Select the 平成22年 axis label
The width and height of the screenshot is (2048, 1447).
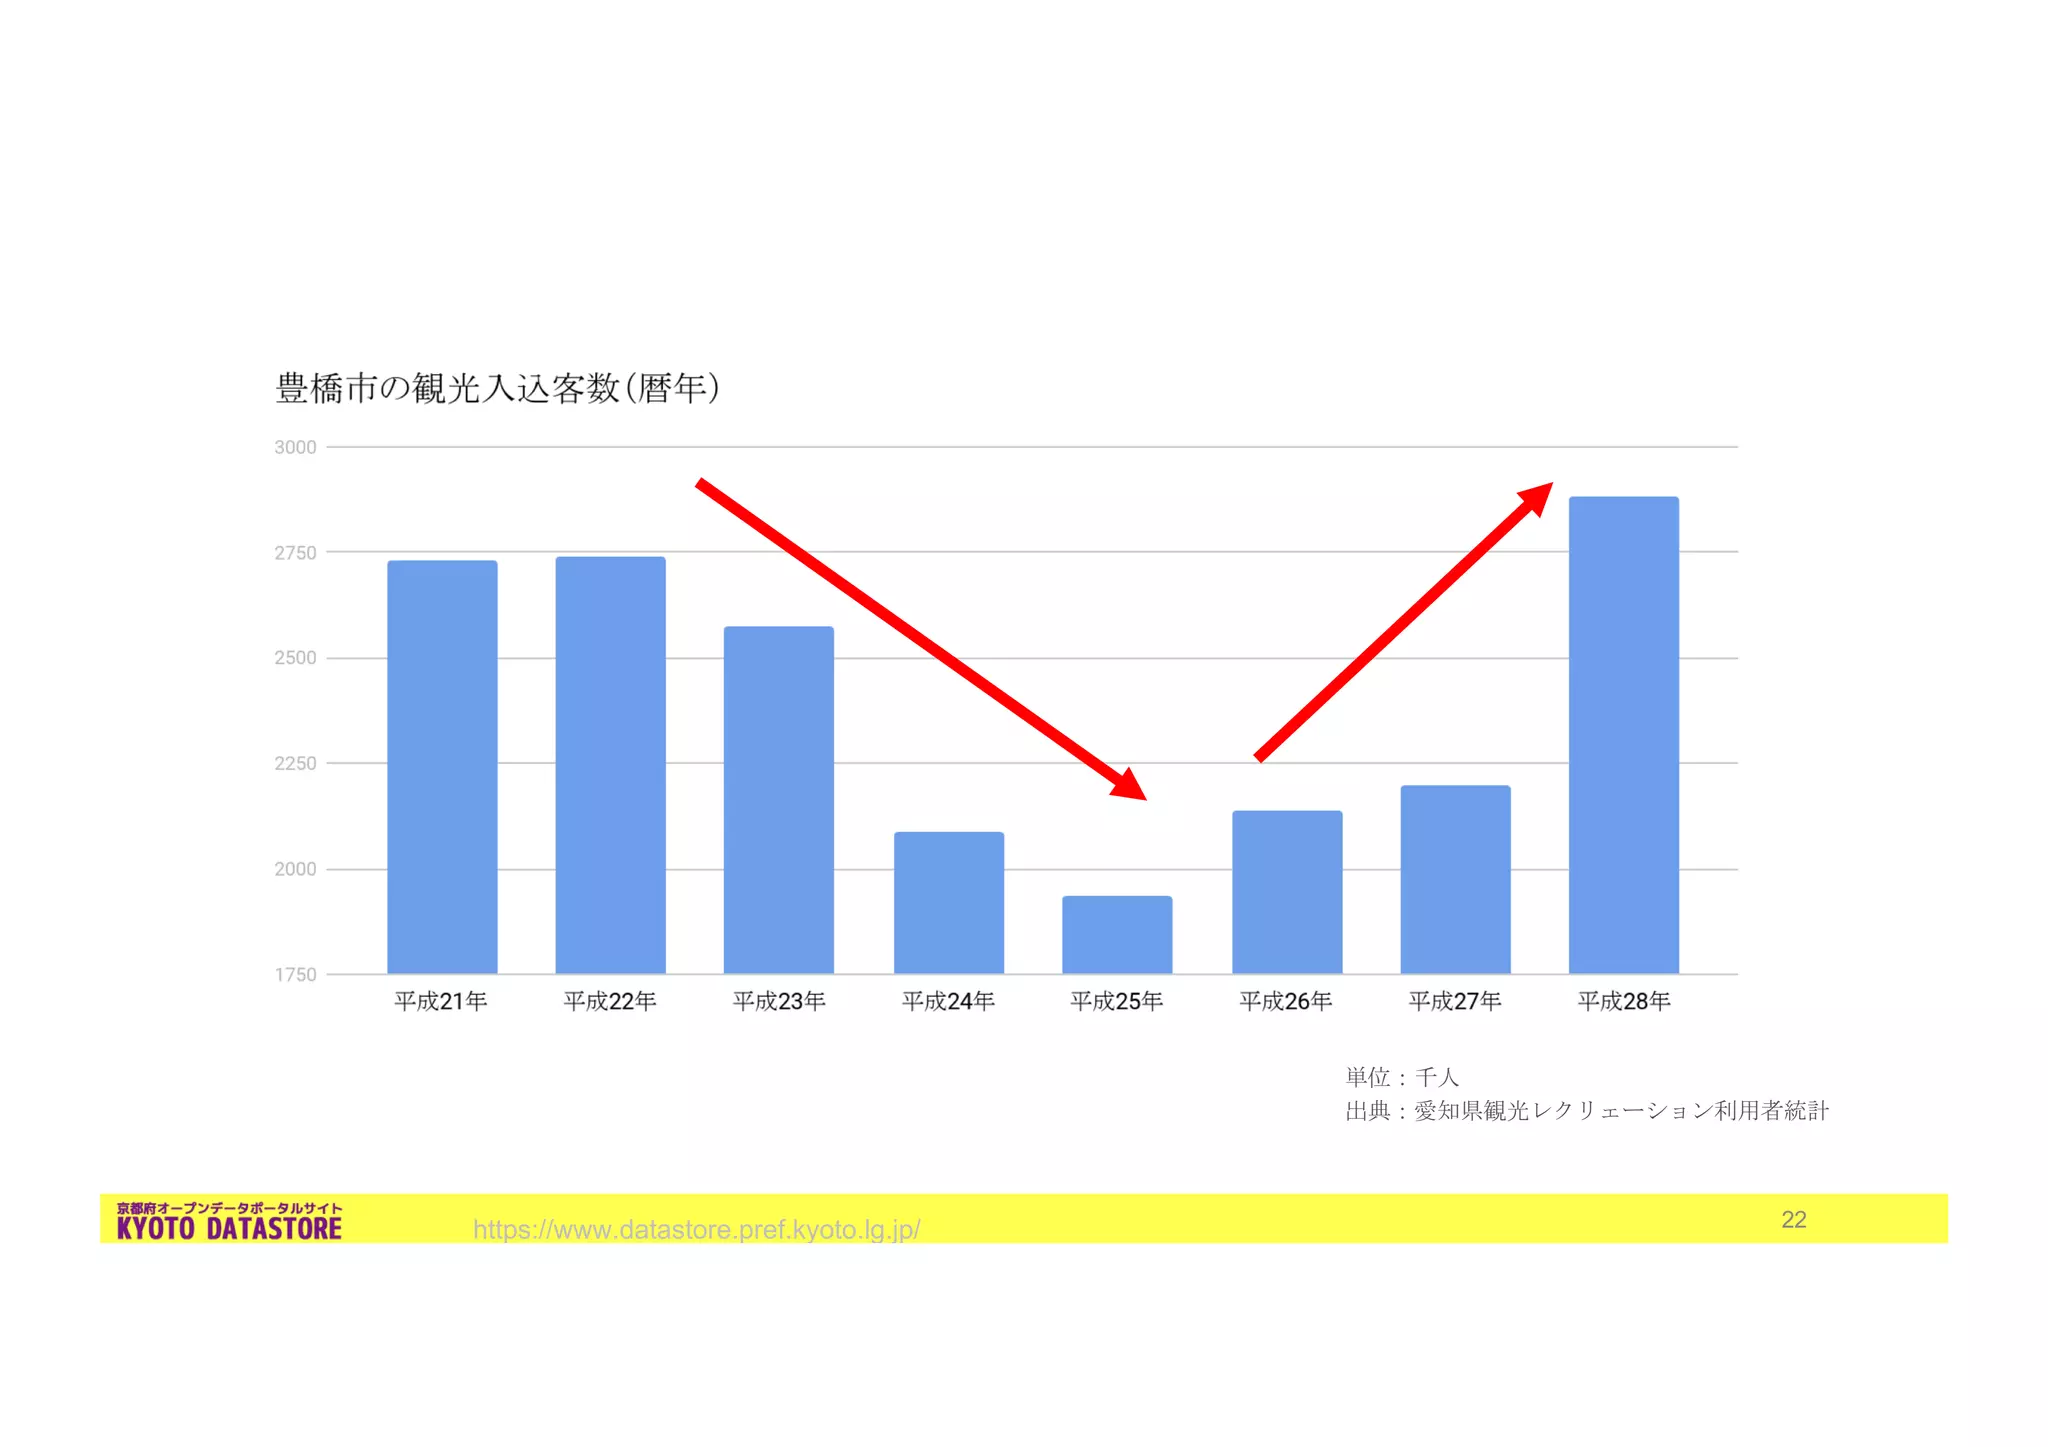tap(610, 1001)
